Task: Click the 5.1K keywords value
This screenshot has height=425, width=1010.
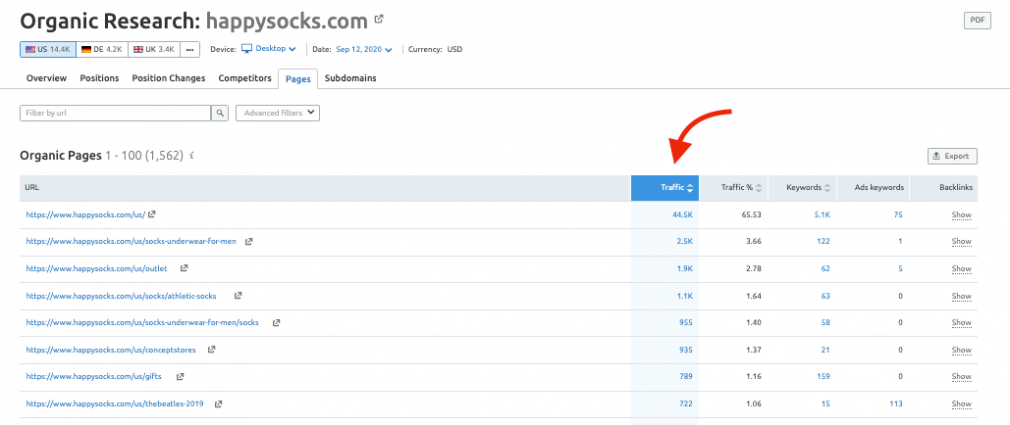Action: coord(822,214)
